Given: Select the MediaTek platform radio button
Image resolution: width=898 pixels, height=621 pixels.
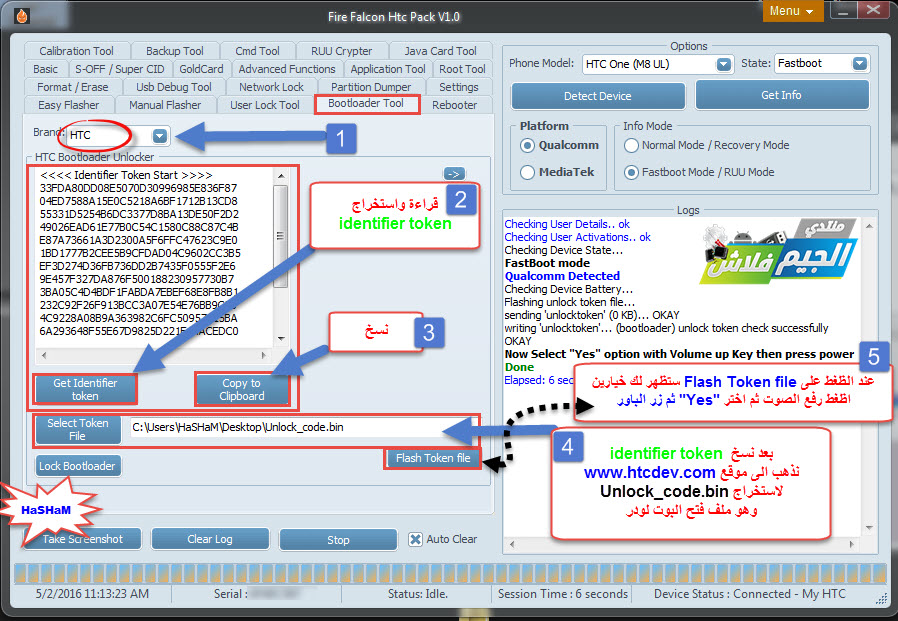Looking at the screenshot, I should coord(527,172).
